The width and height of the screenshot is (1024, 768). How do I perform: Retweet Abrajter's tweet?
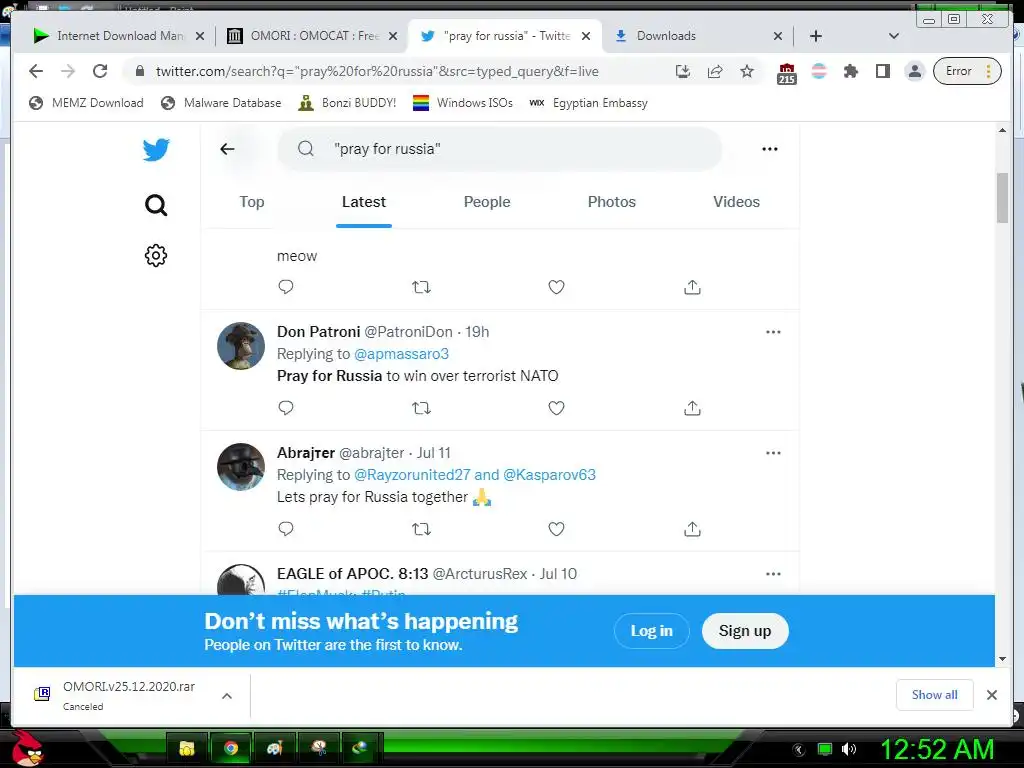(421, 529)
